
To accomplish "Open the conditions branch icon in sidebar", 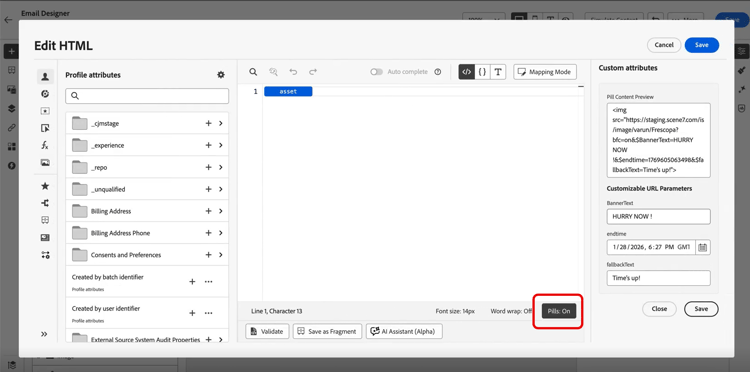I will click(45, 203).
